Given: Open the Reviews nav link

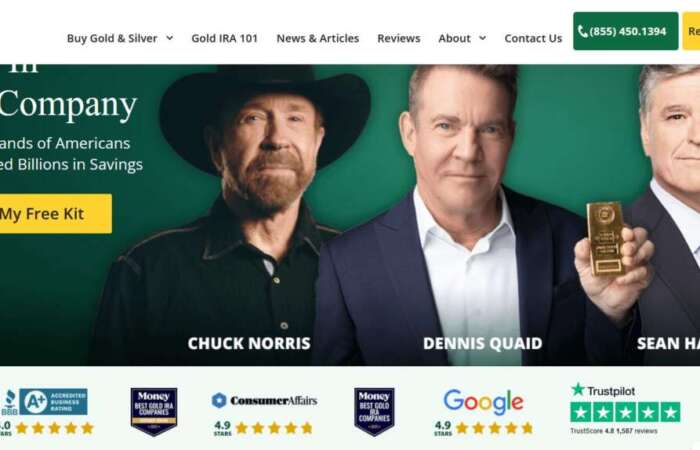Looking at the screenshot, I should [x=399, y=38].
